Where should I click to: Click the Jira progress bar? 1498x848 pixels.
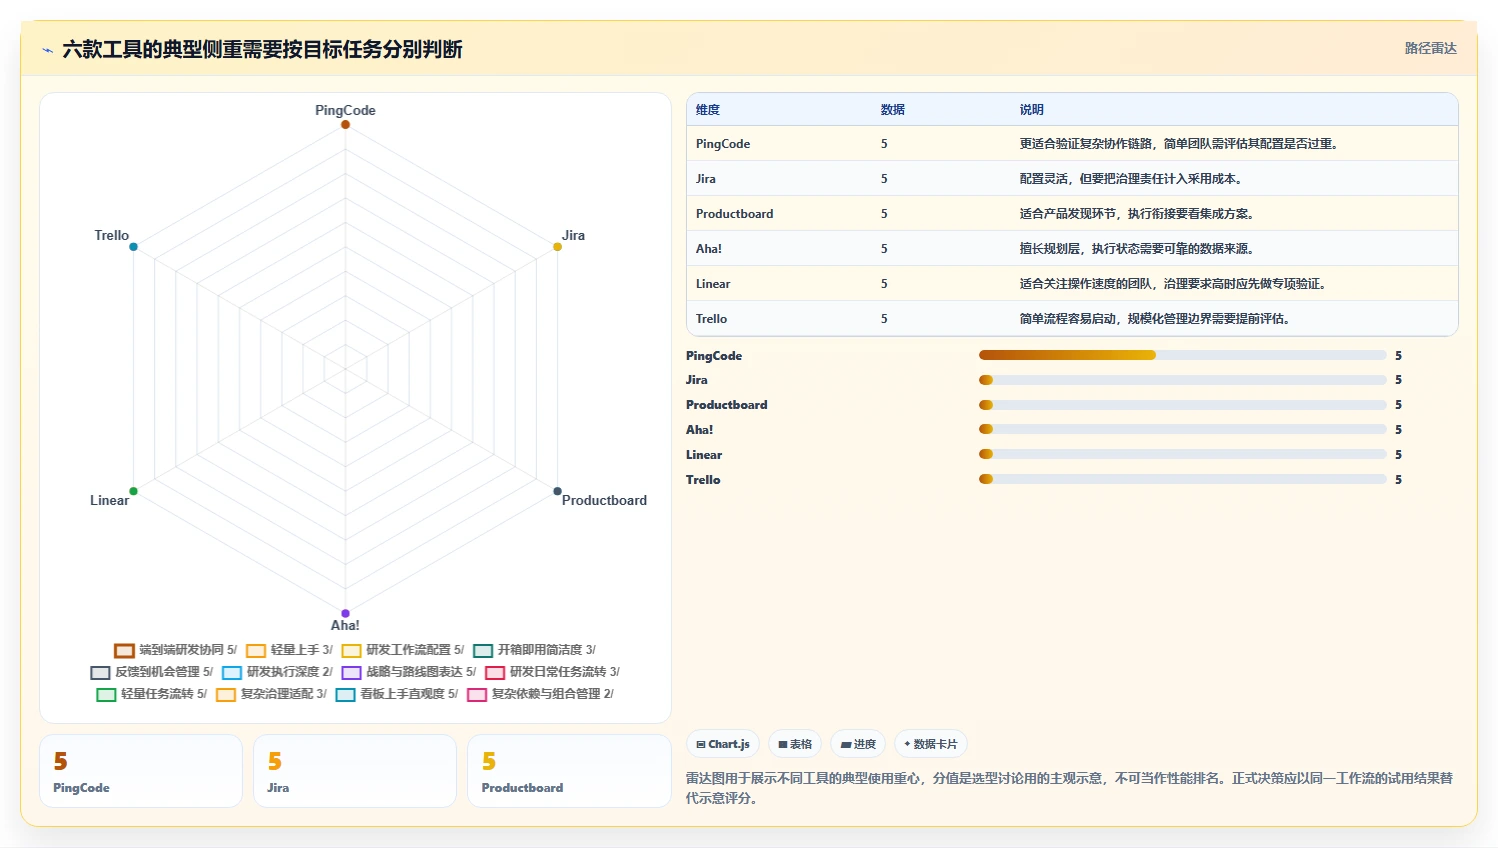[1183, 380]
